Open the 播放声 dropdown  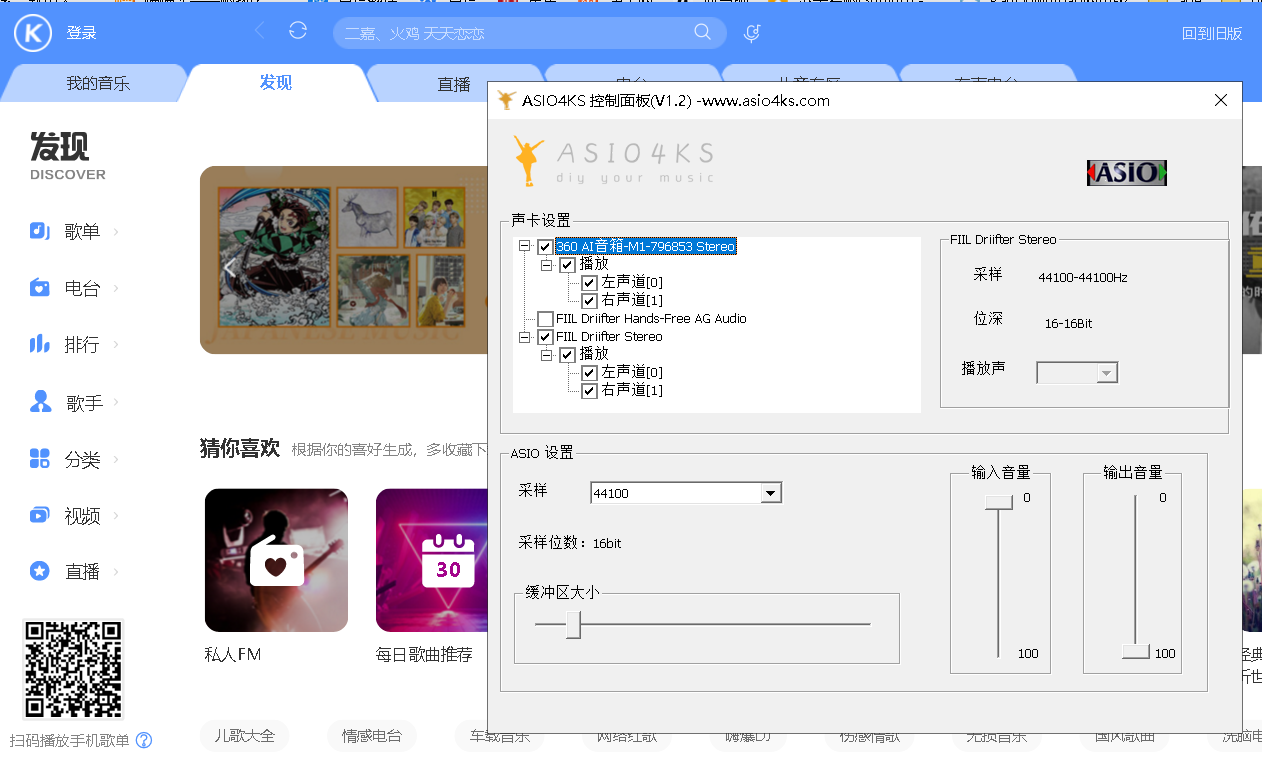point(1106,373)
